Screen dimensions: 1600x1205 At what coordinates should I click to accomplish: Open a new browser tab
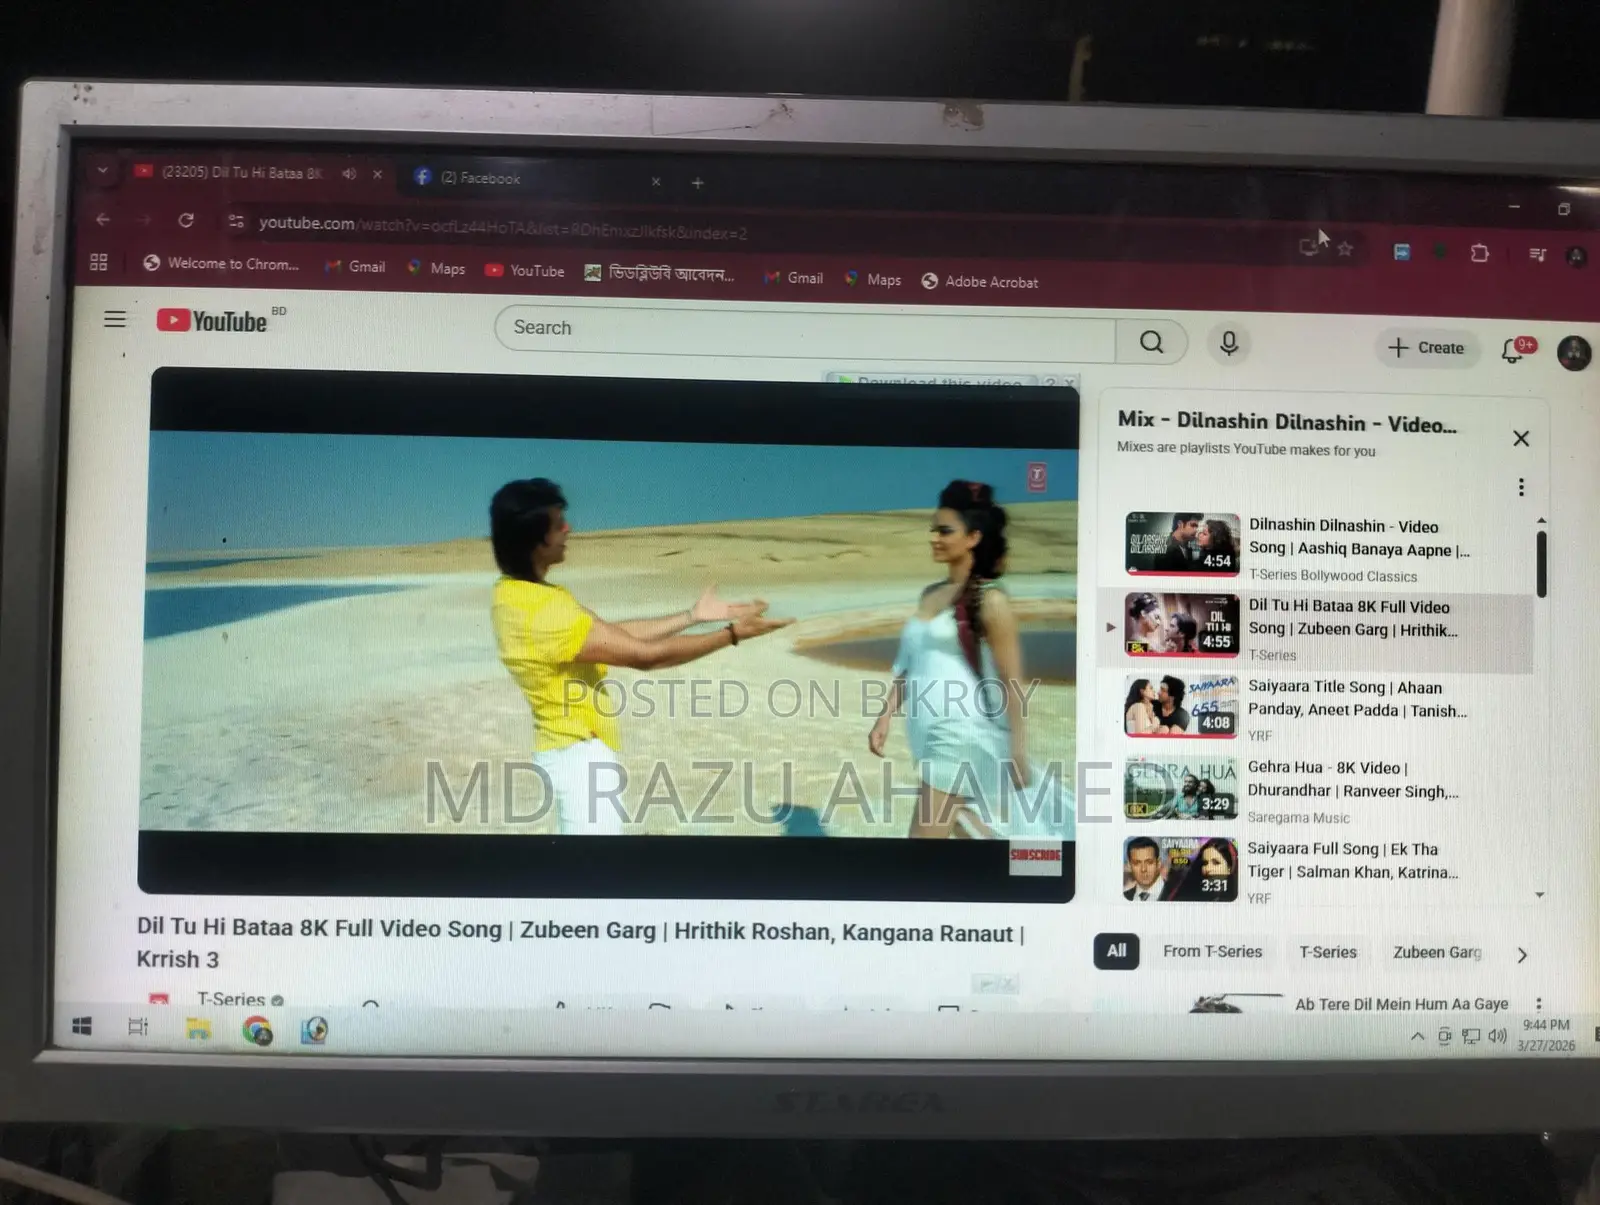click(697, 182)
